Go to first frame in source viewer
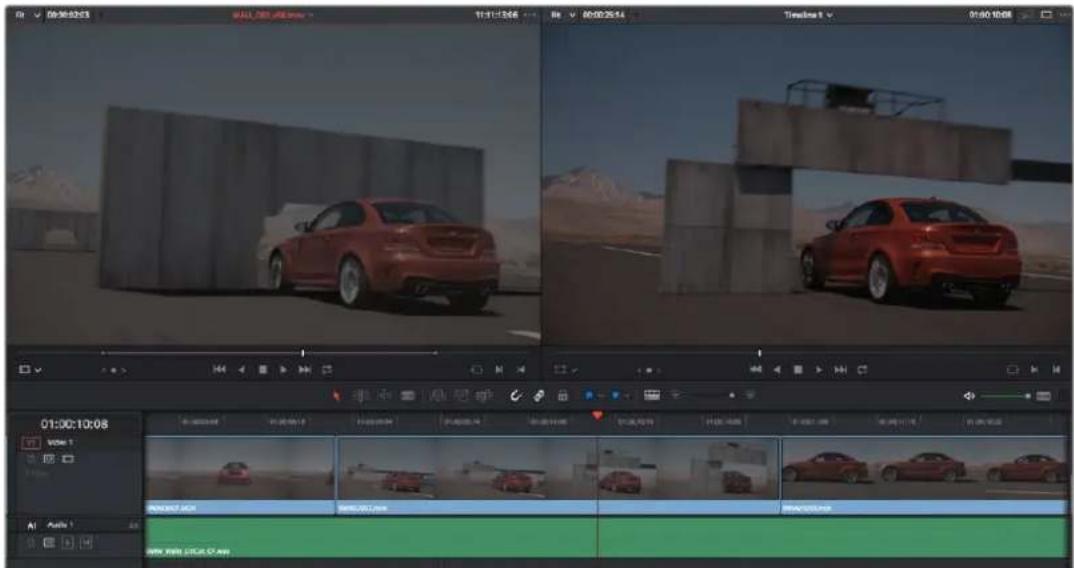Image resolution: width=1074 pixels, height=568 pixels. point(219,369)
